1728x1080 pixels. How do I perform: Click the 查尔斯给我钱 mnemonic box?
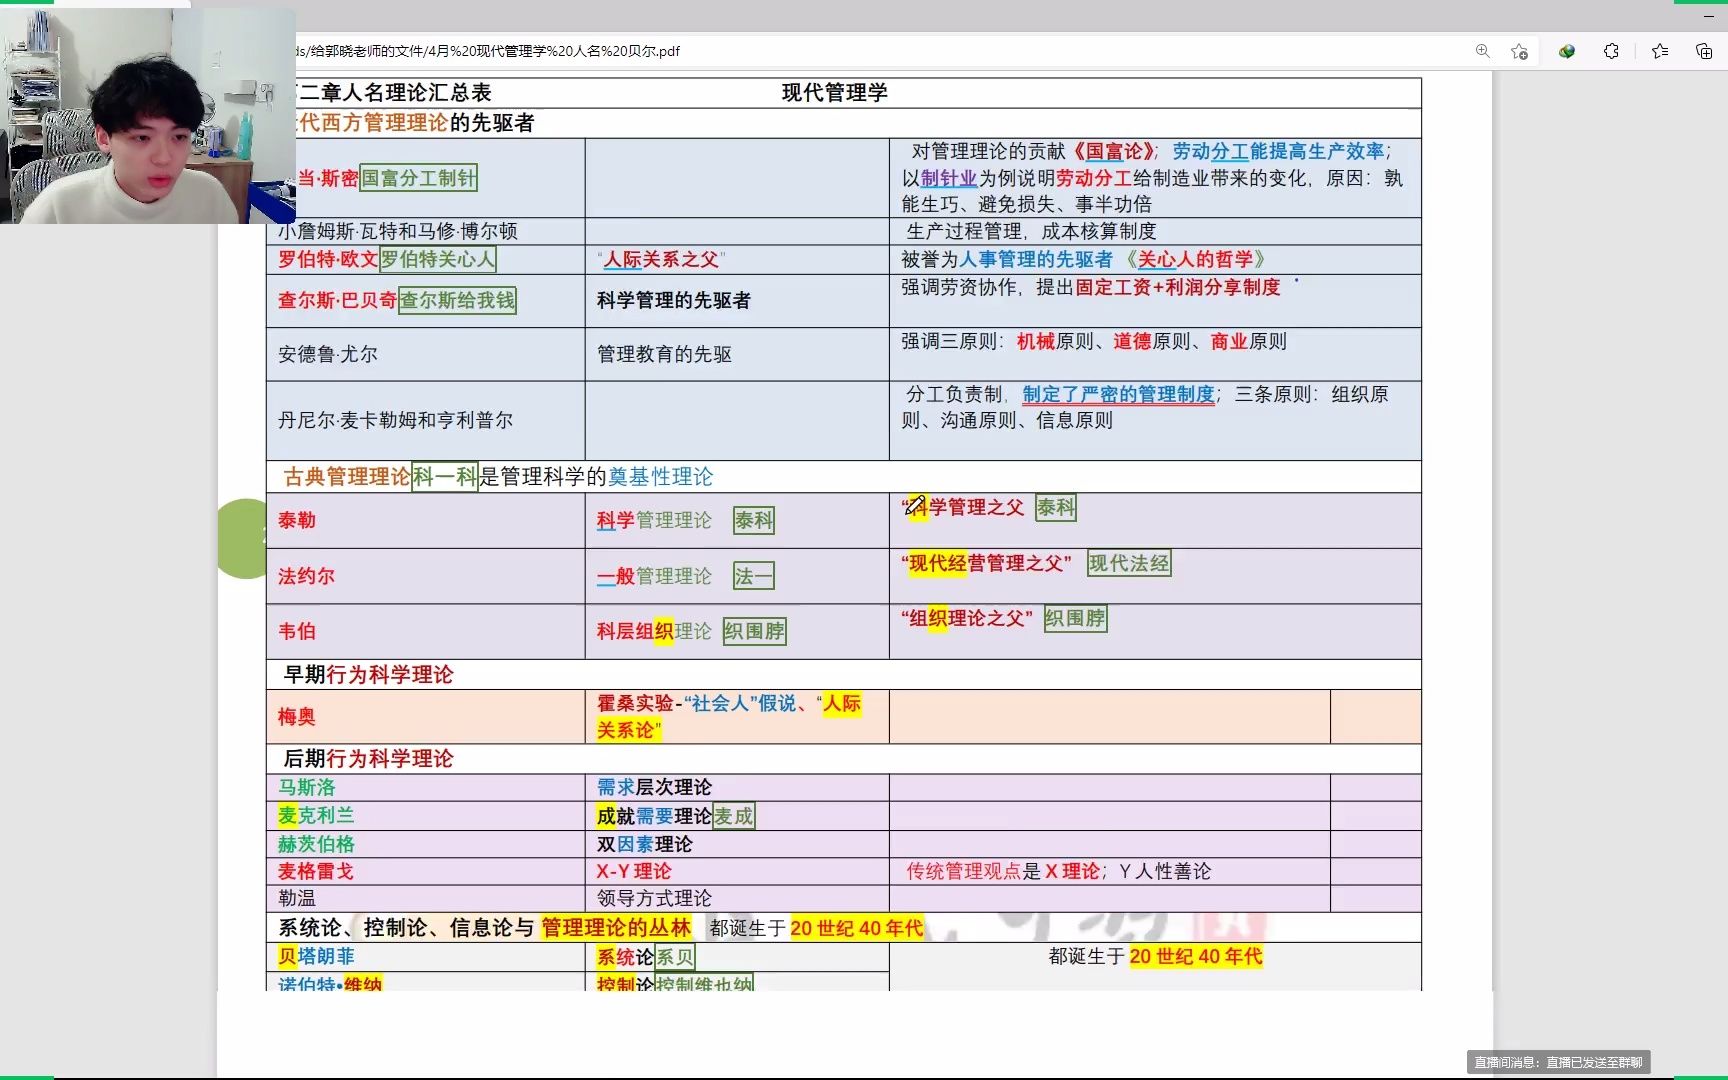click(457, 300)
